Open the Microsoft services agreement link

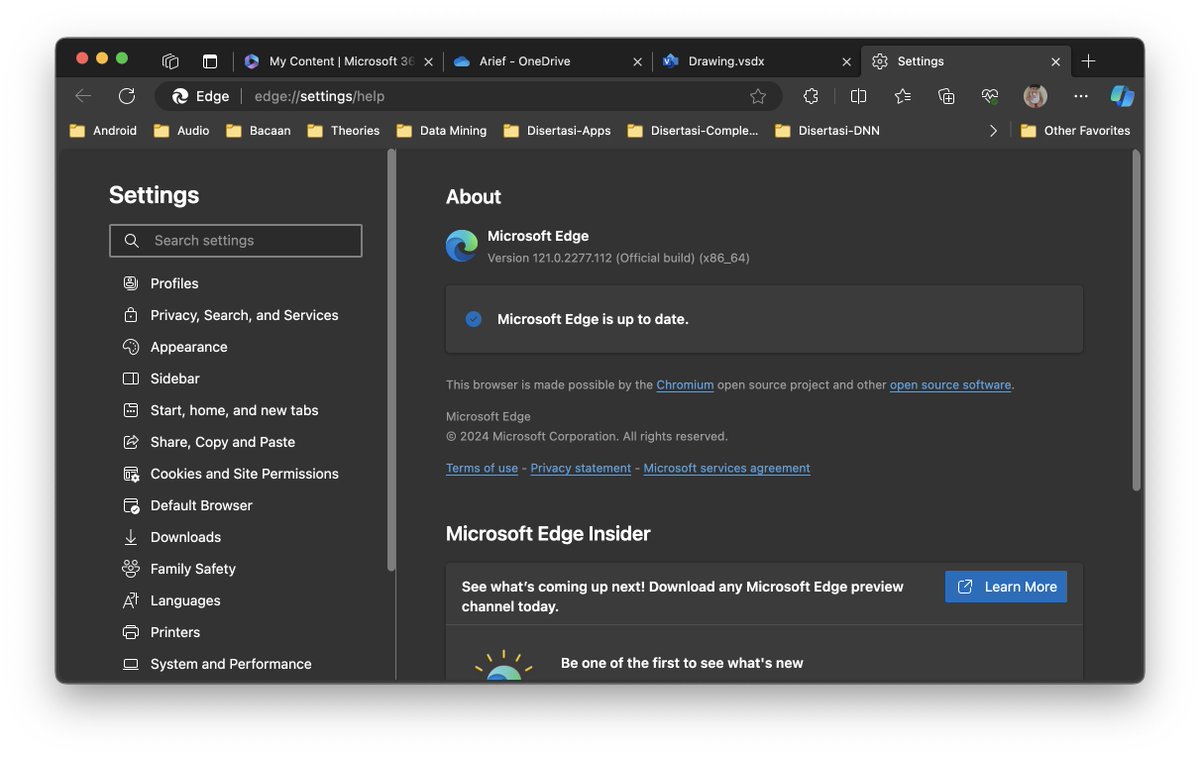727,468
